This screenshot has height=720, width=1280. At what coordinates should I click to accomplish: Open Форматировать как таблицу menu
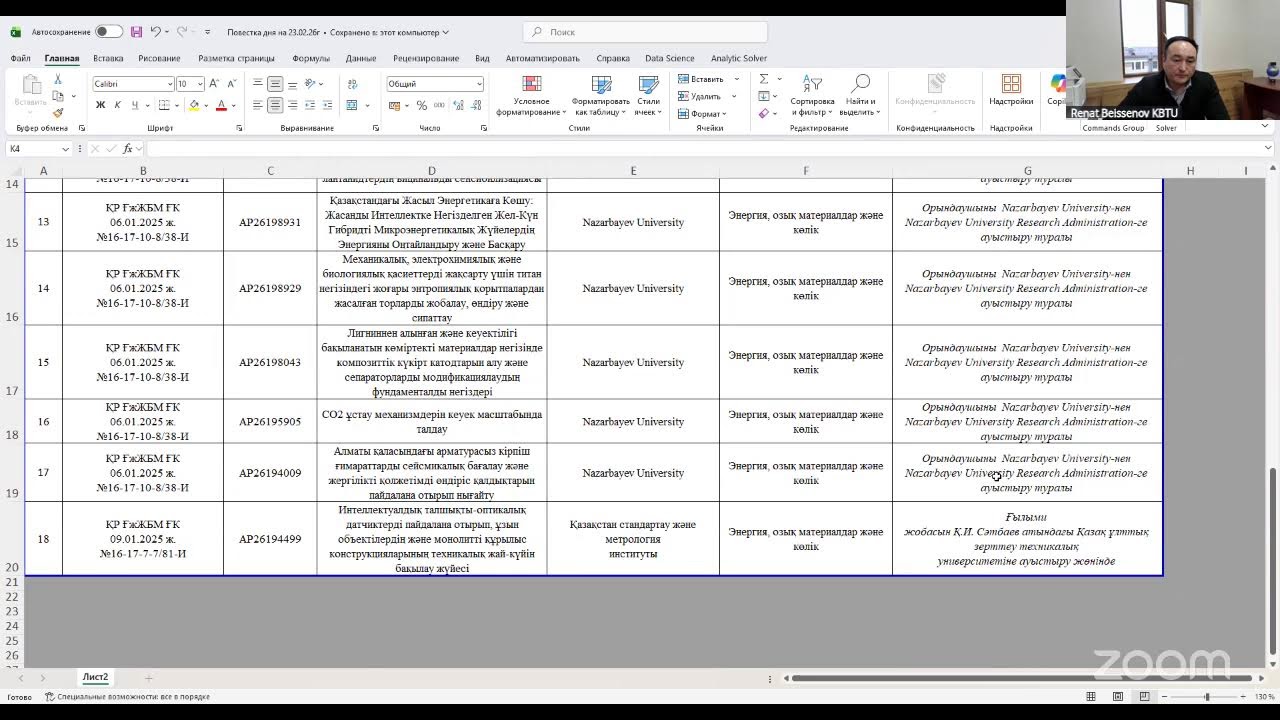(601, 95)
